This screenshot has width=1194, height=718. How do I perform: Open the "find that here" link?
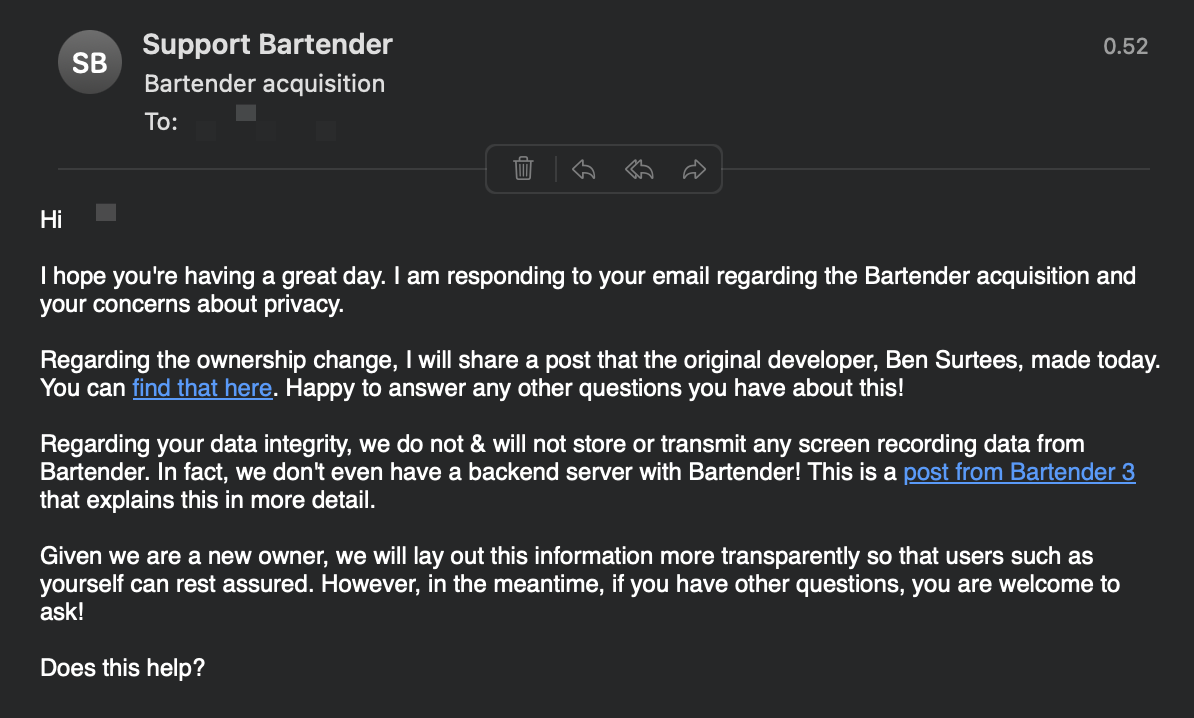[202, 387]
